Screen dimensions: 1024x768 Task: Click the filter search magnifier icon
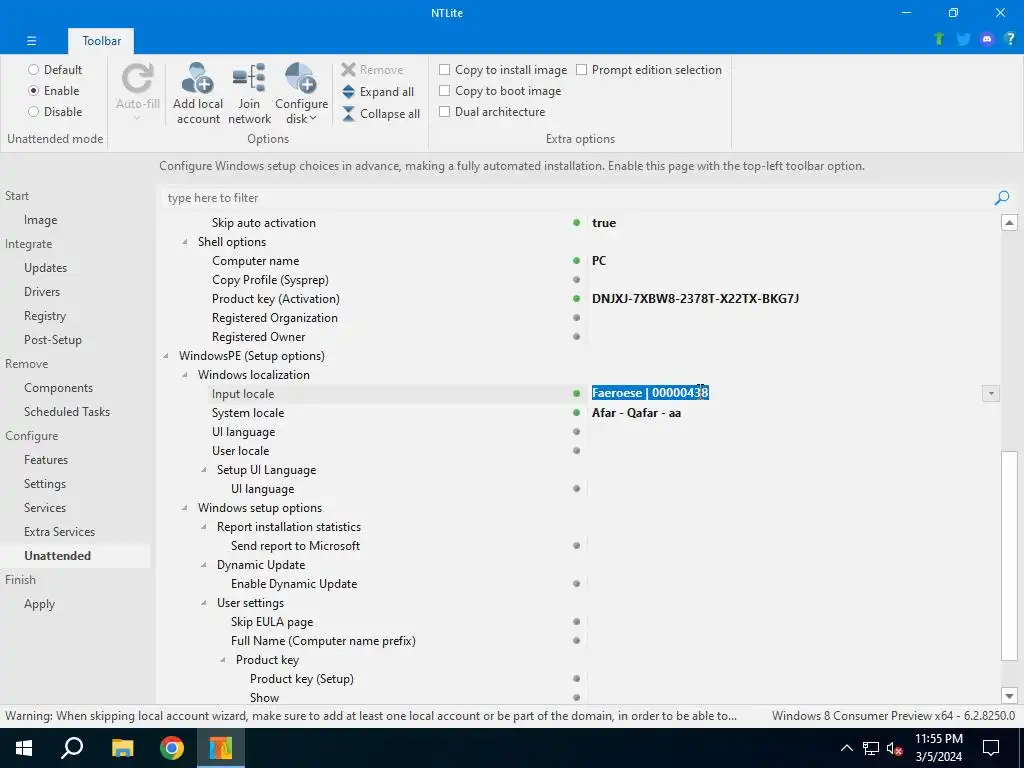pos(1002,198)
